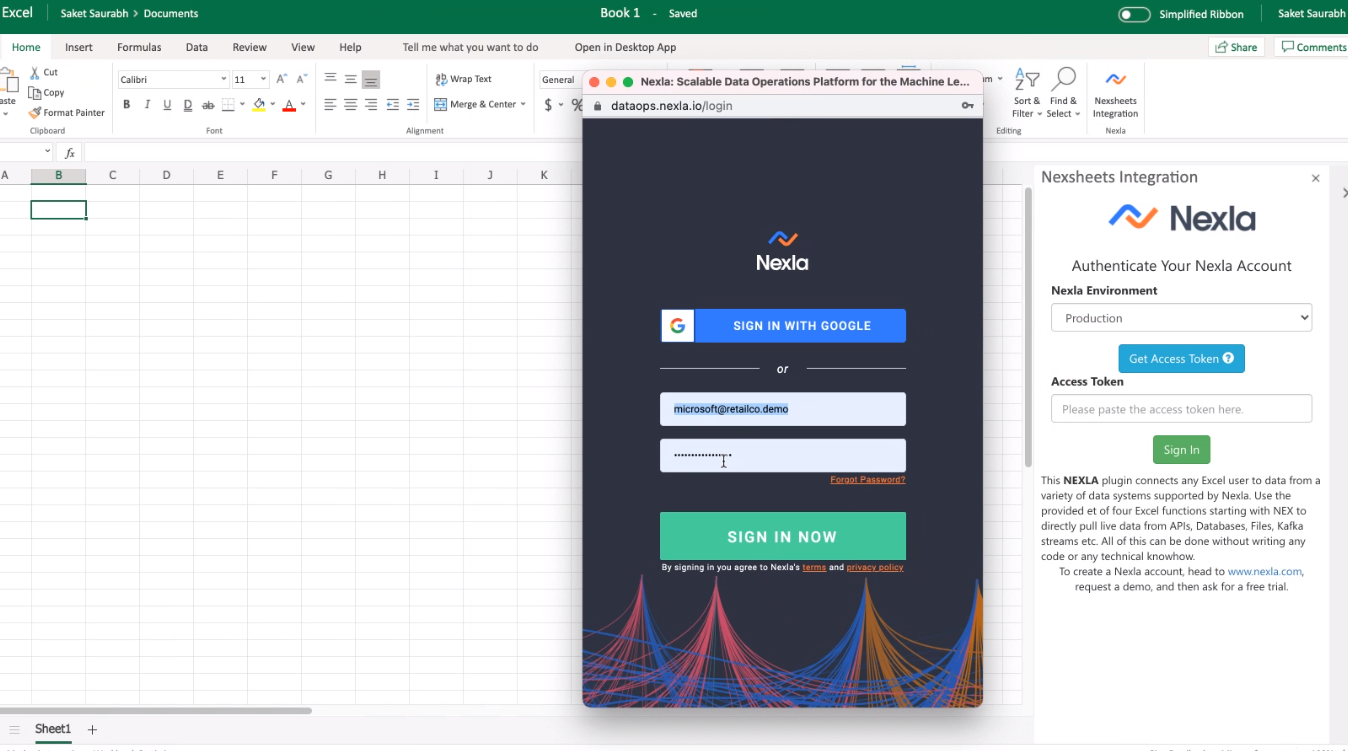Viewport: 1348px width, 751px height.
Task: Click the Access Token input field
Action: 1181,409
